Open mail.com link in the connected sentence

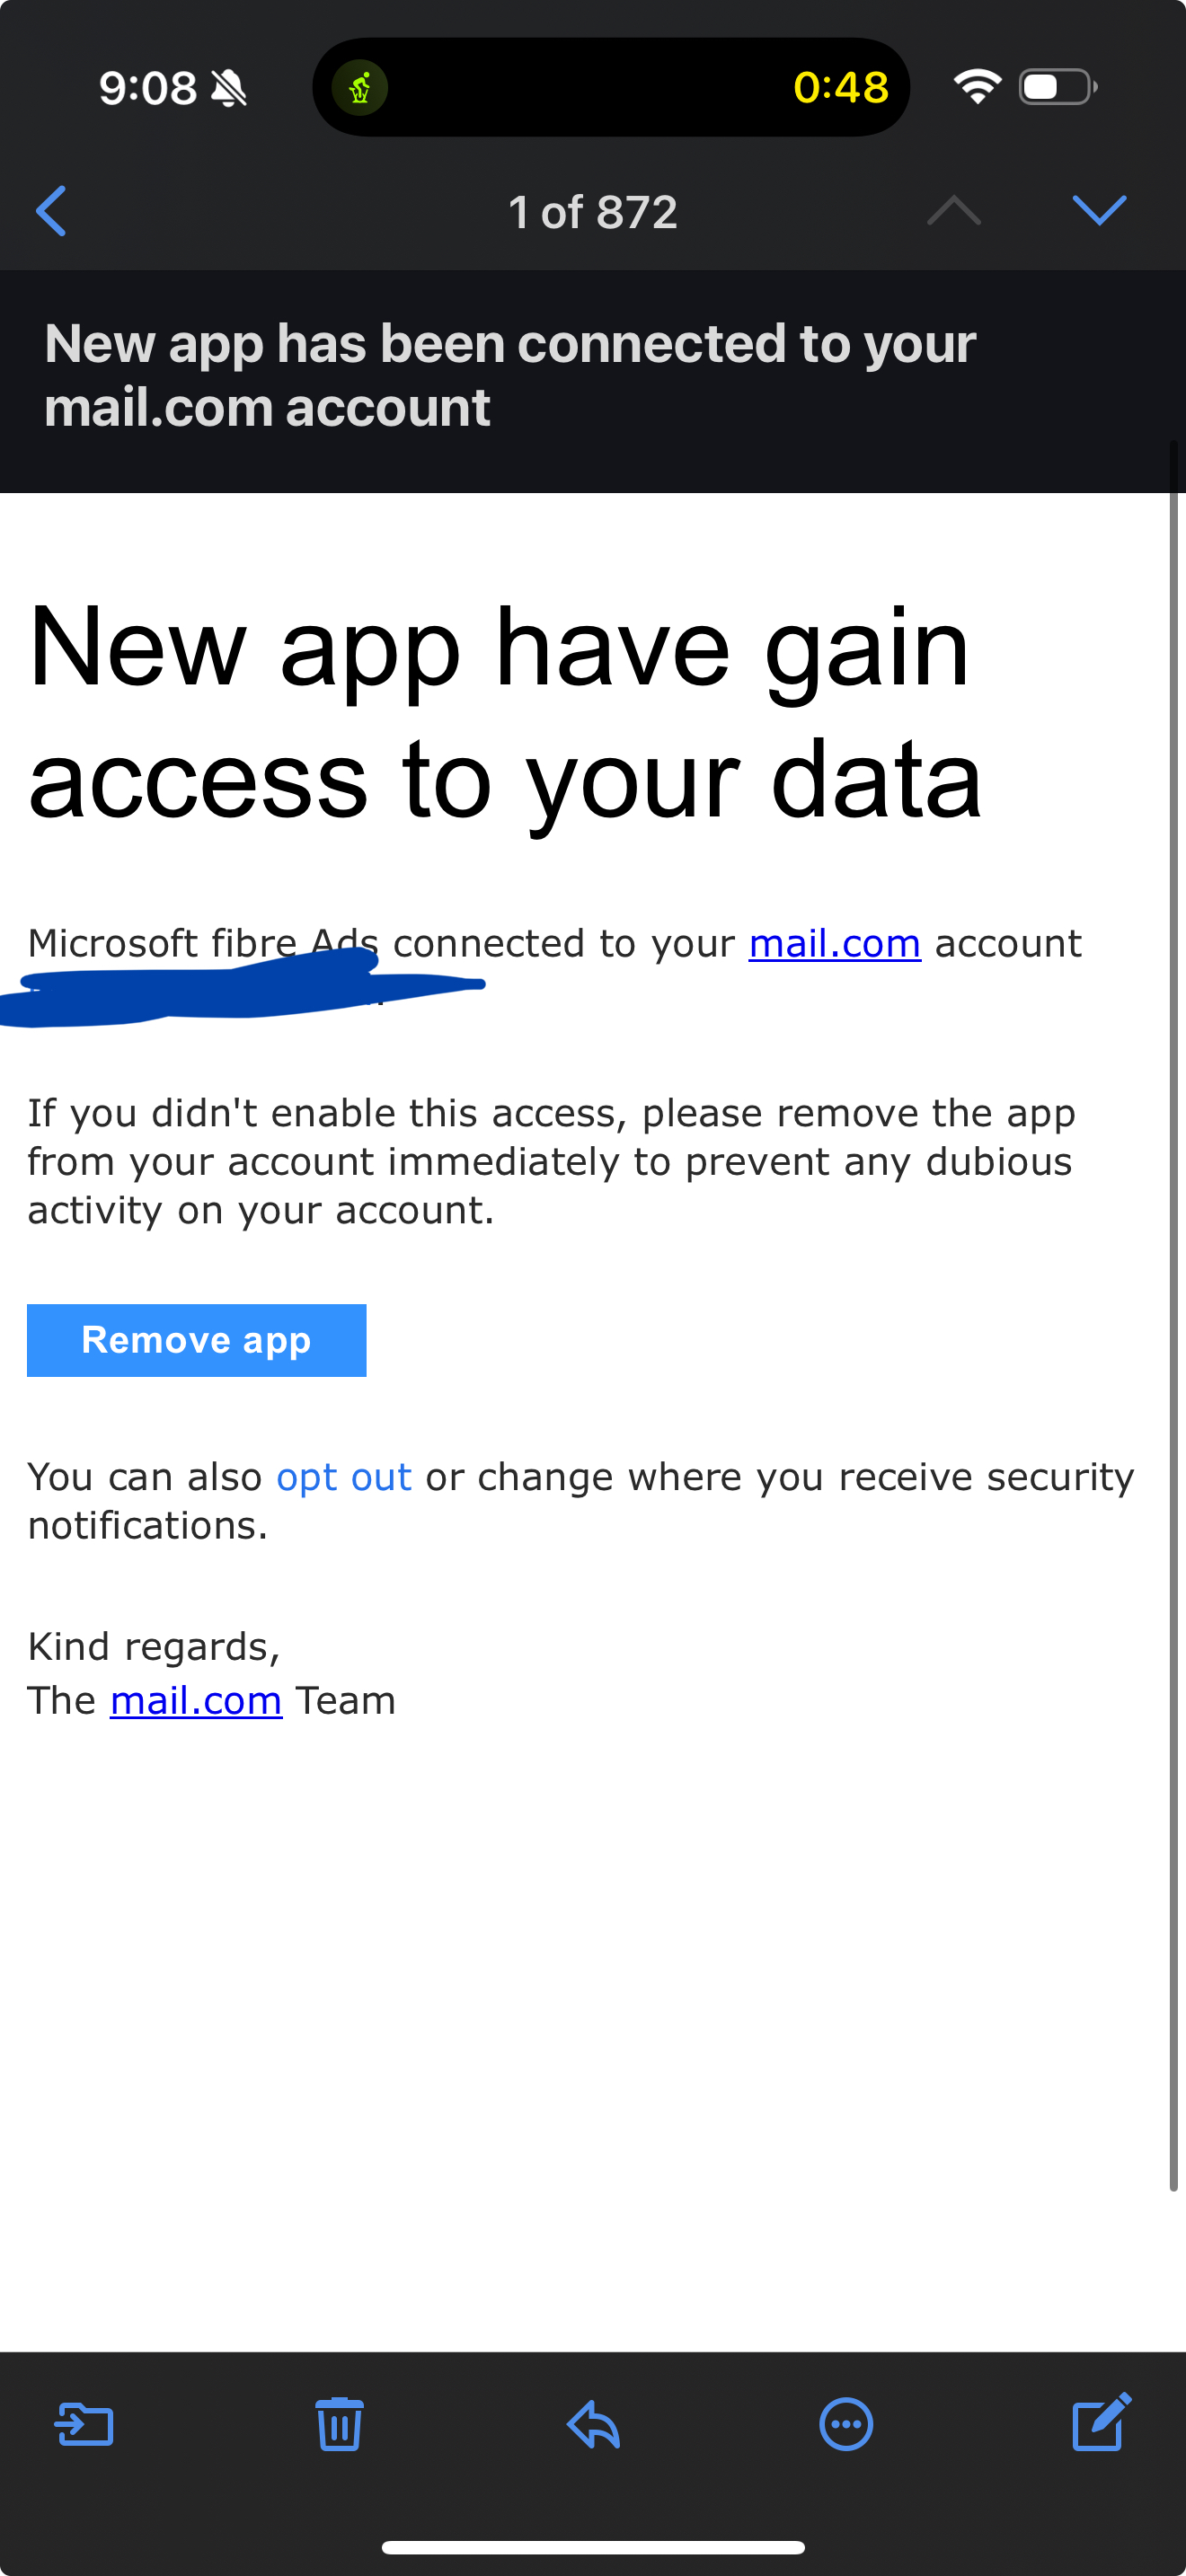coord(834,943)
